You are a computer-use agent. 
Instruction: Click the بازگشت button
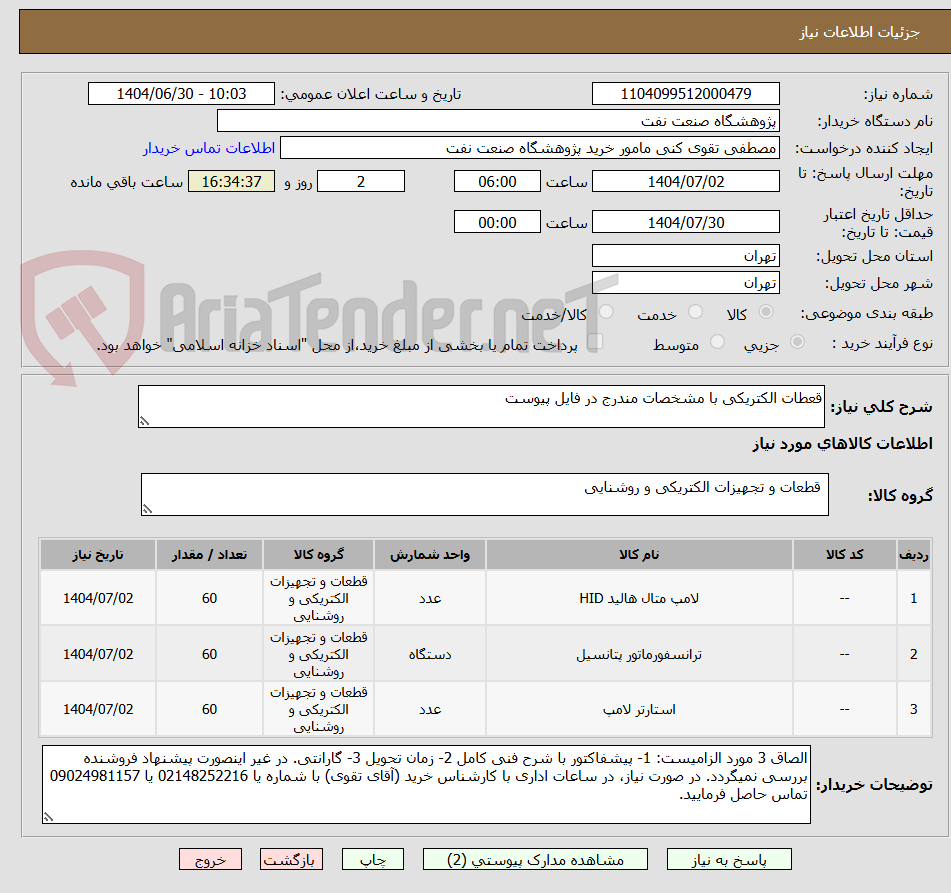[291, 858]
